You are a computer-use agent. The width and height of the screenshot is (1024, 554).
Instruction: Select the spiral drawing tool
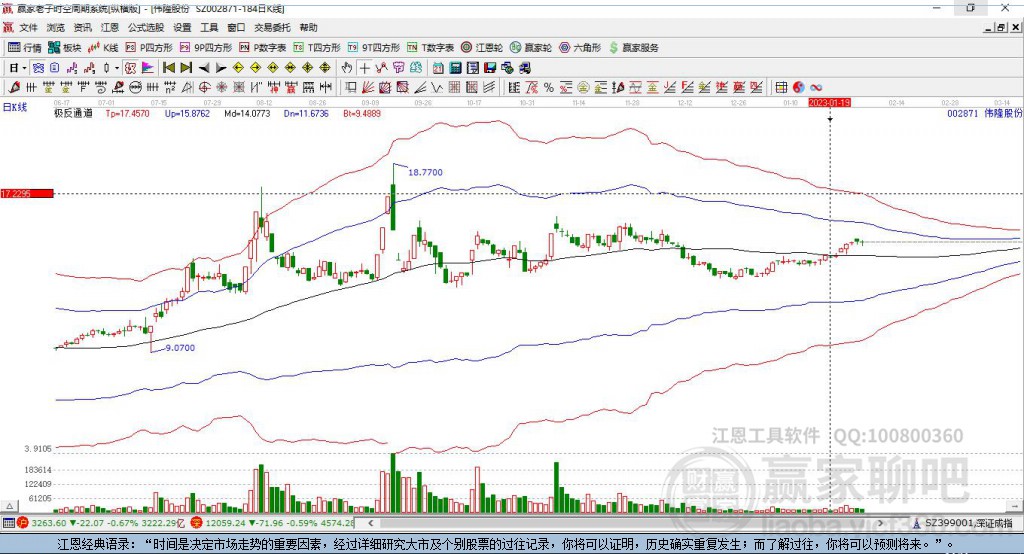click(101, 87)
